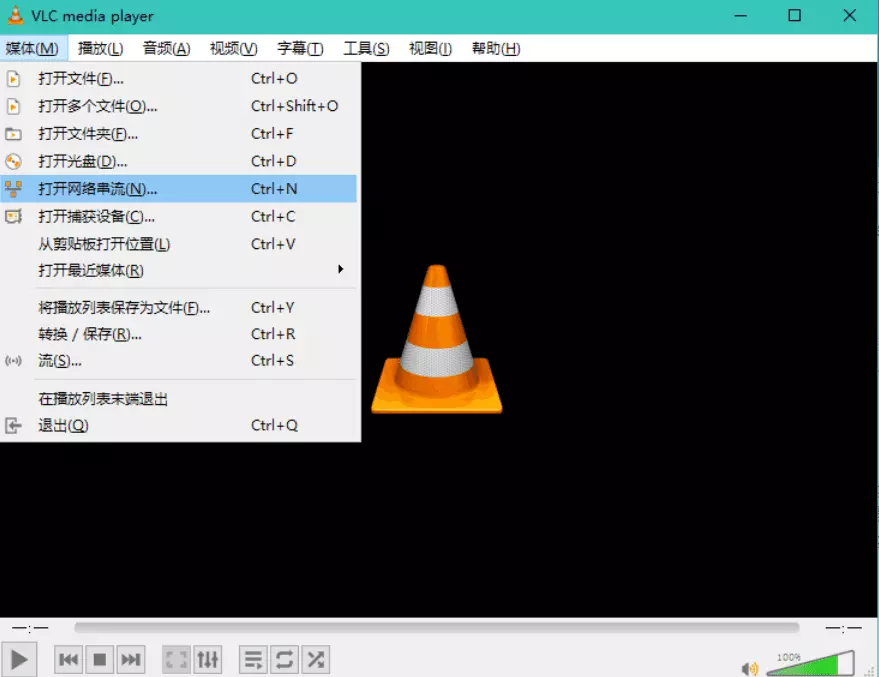Open the 帮助 menu

[x=496, y=48]
